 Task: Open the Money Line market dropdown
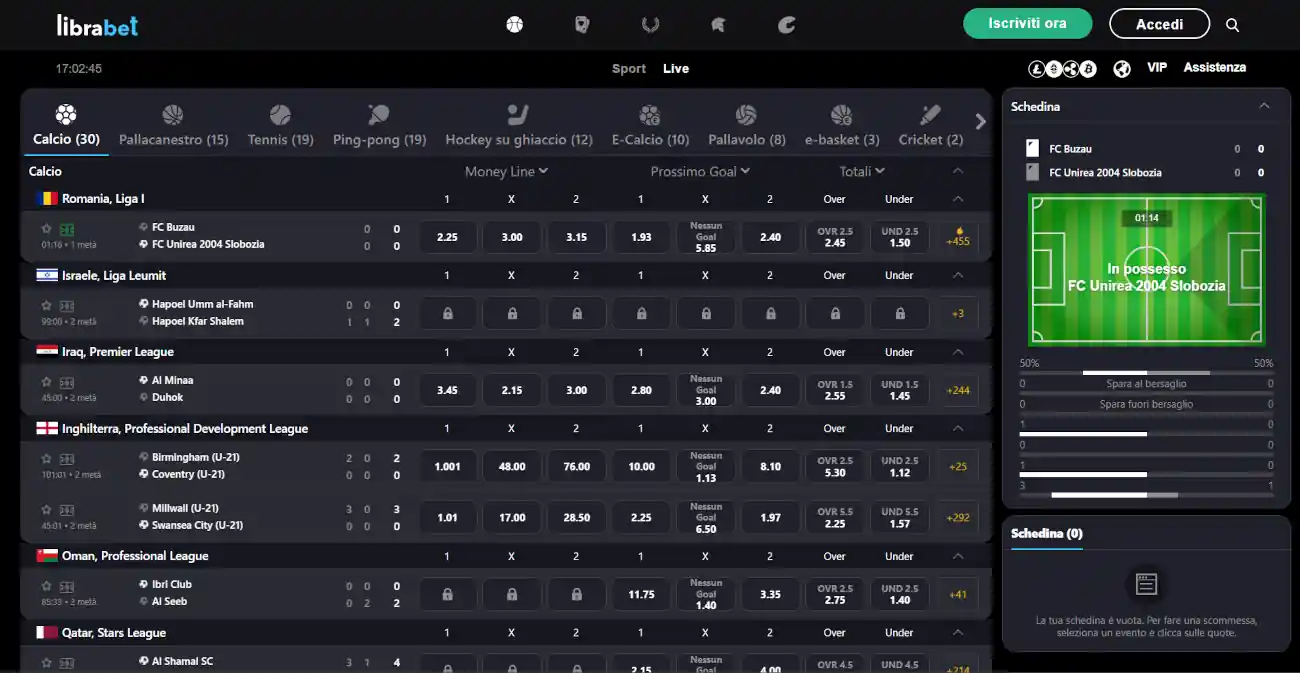tap(506, 172)
